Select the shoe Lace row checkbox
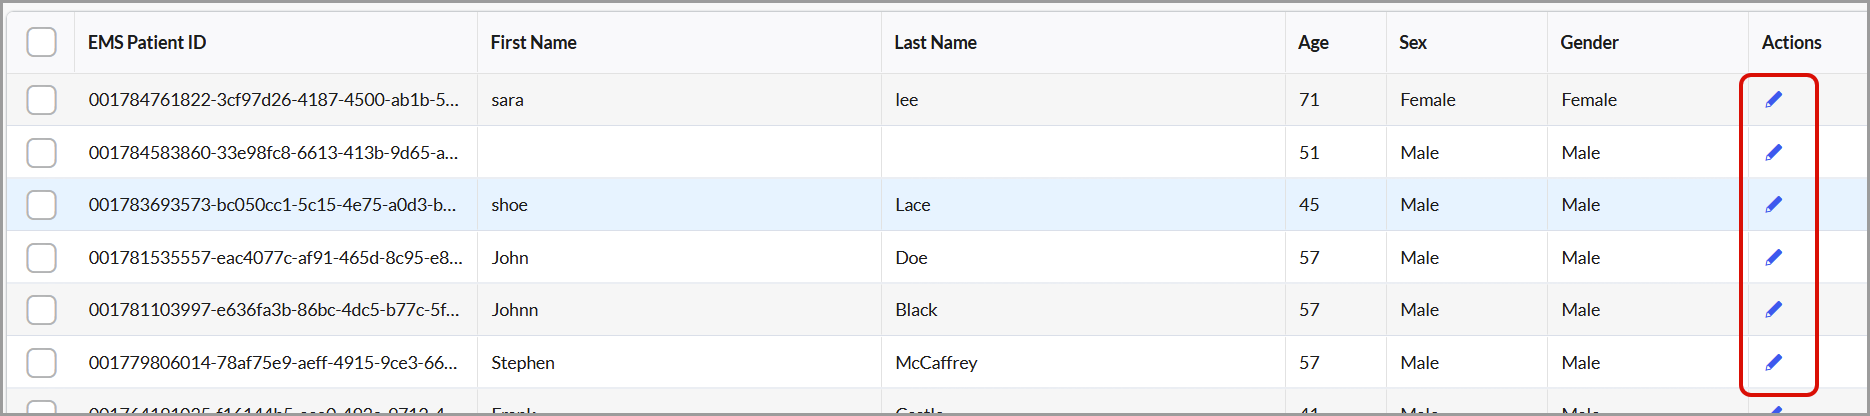 click(42, 205)
